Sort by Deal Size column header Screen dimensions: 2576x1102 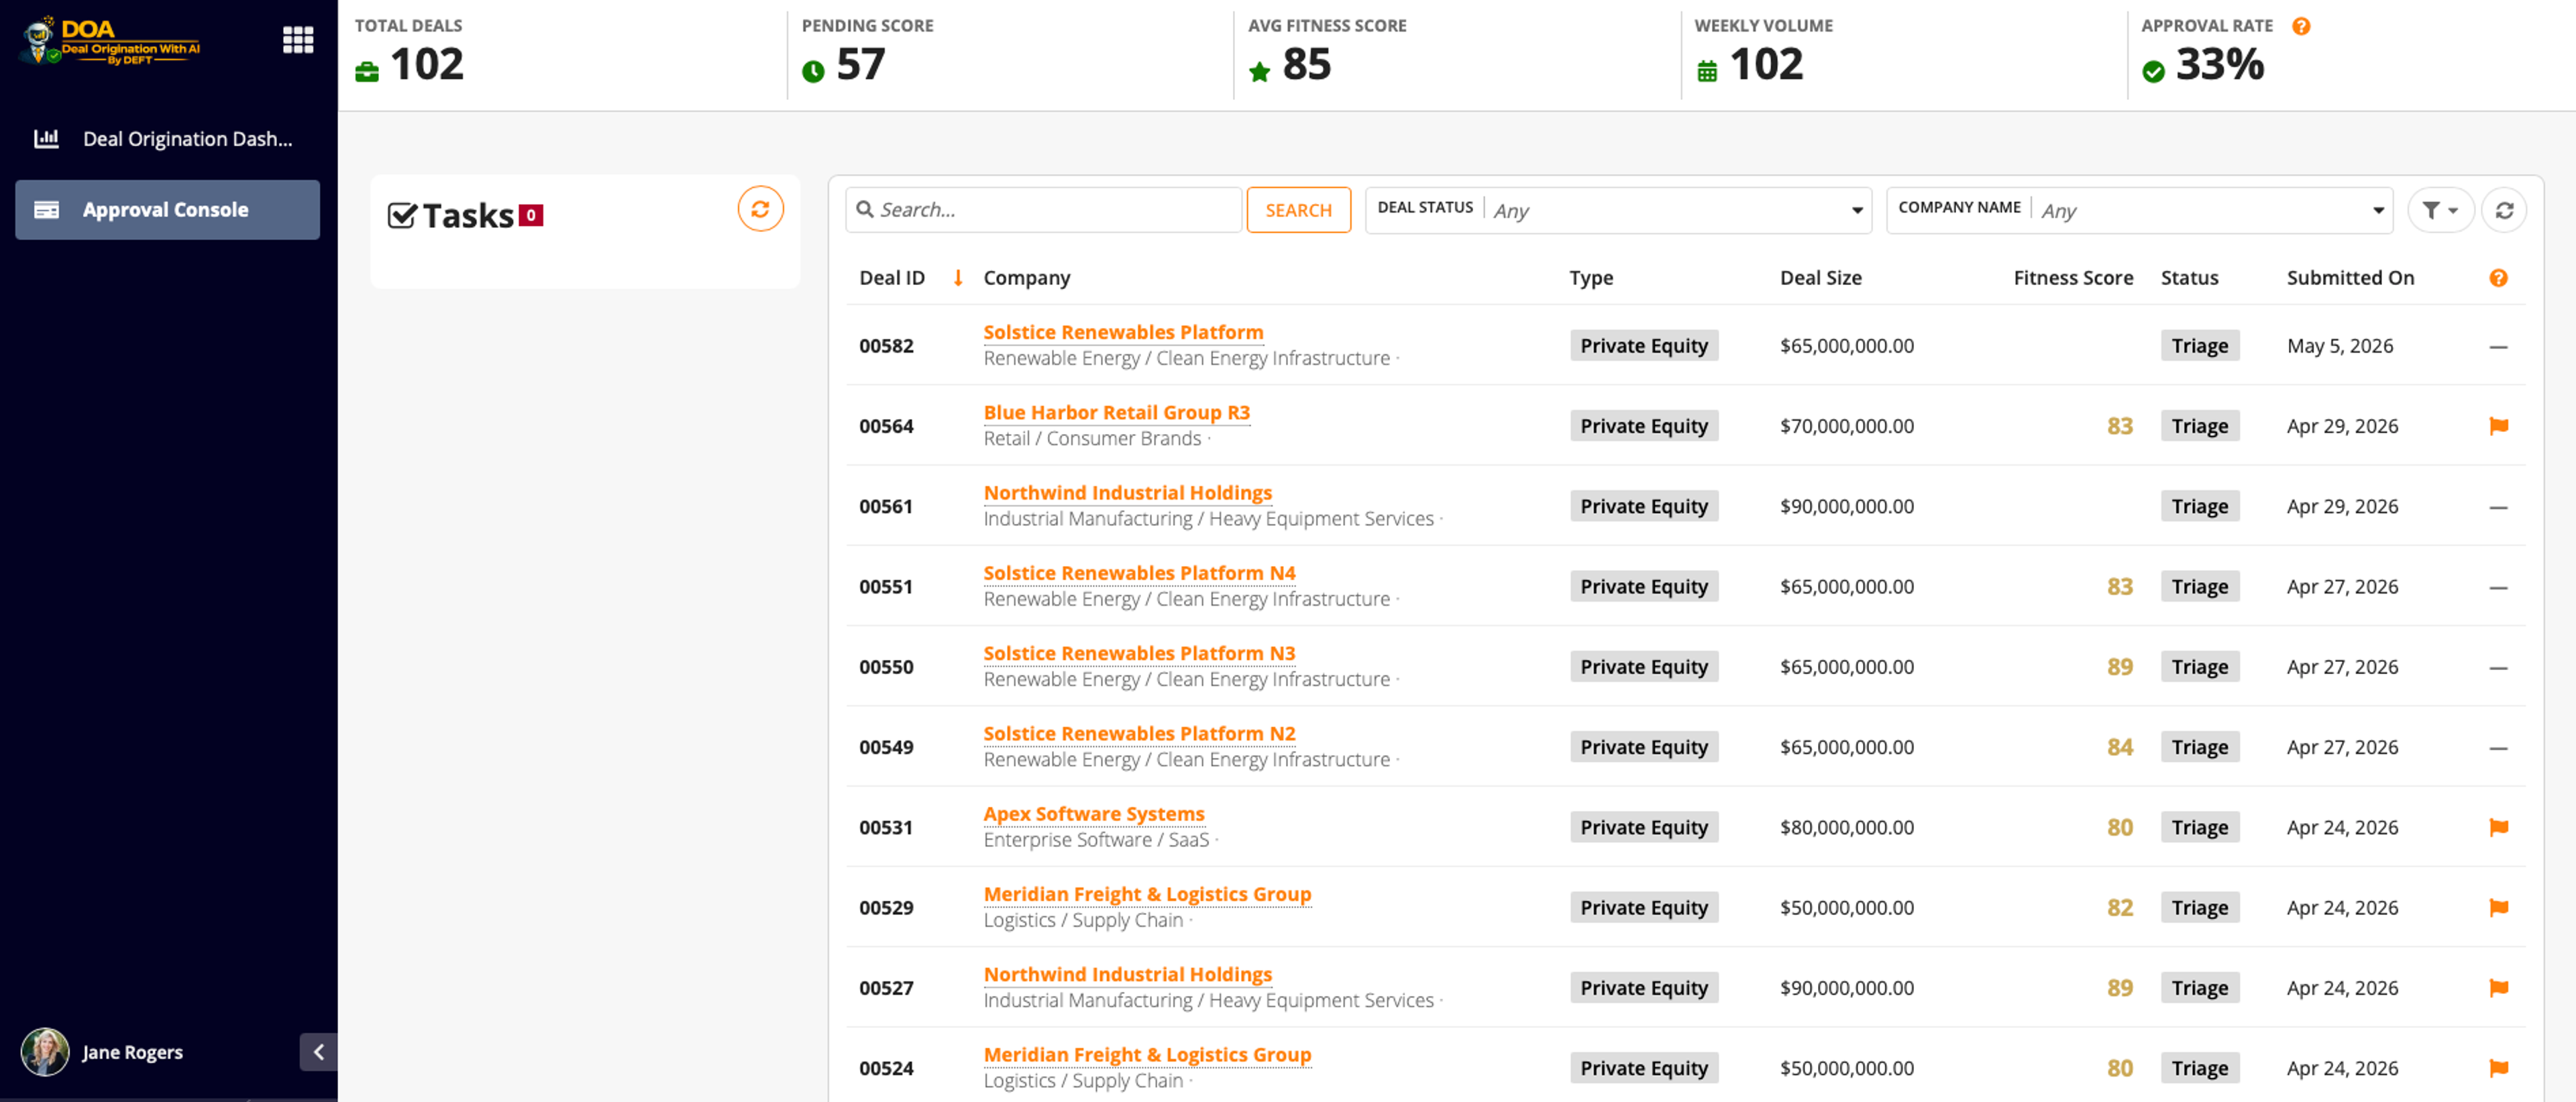(1820, 278)
